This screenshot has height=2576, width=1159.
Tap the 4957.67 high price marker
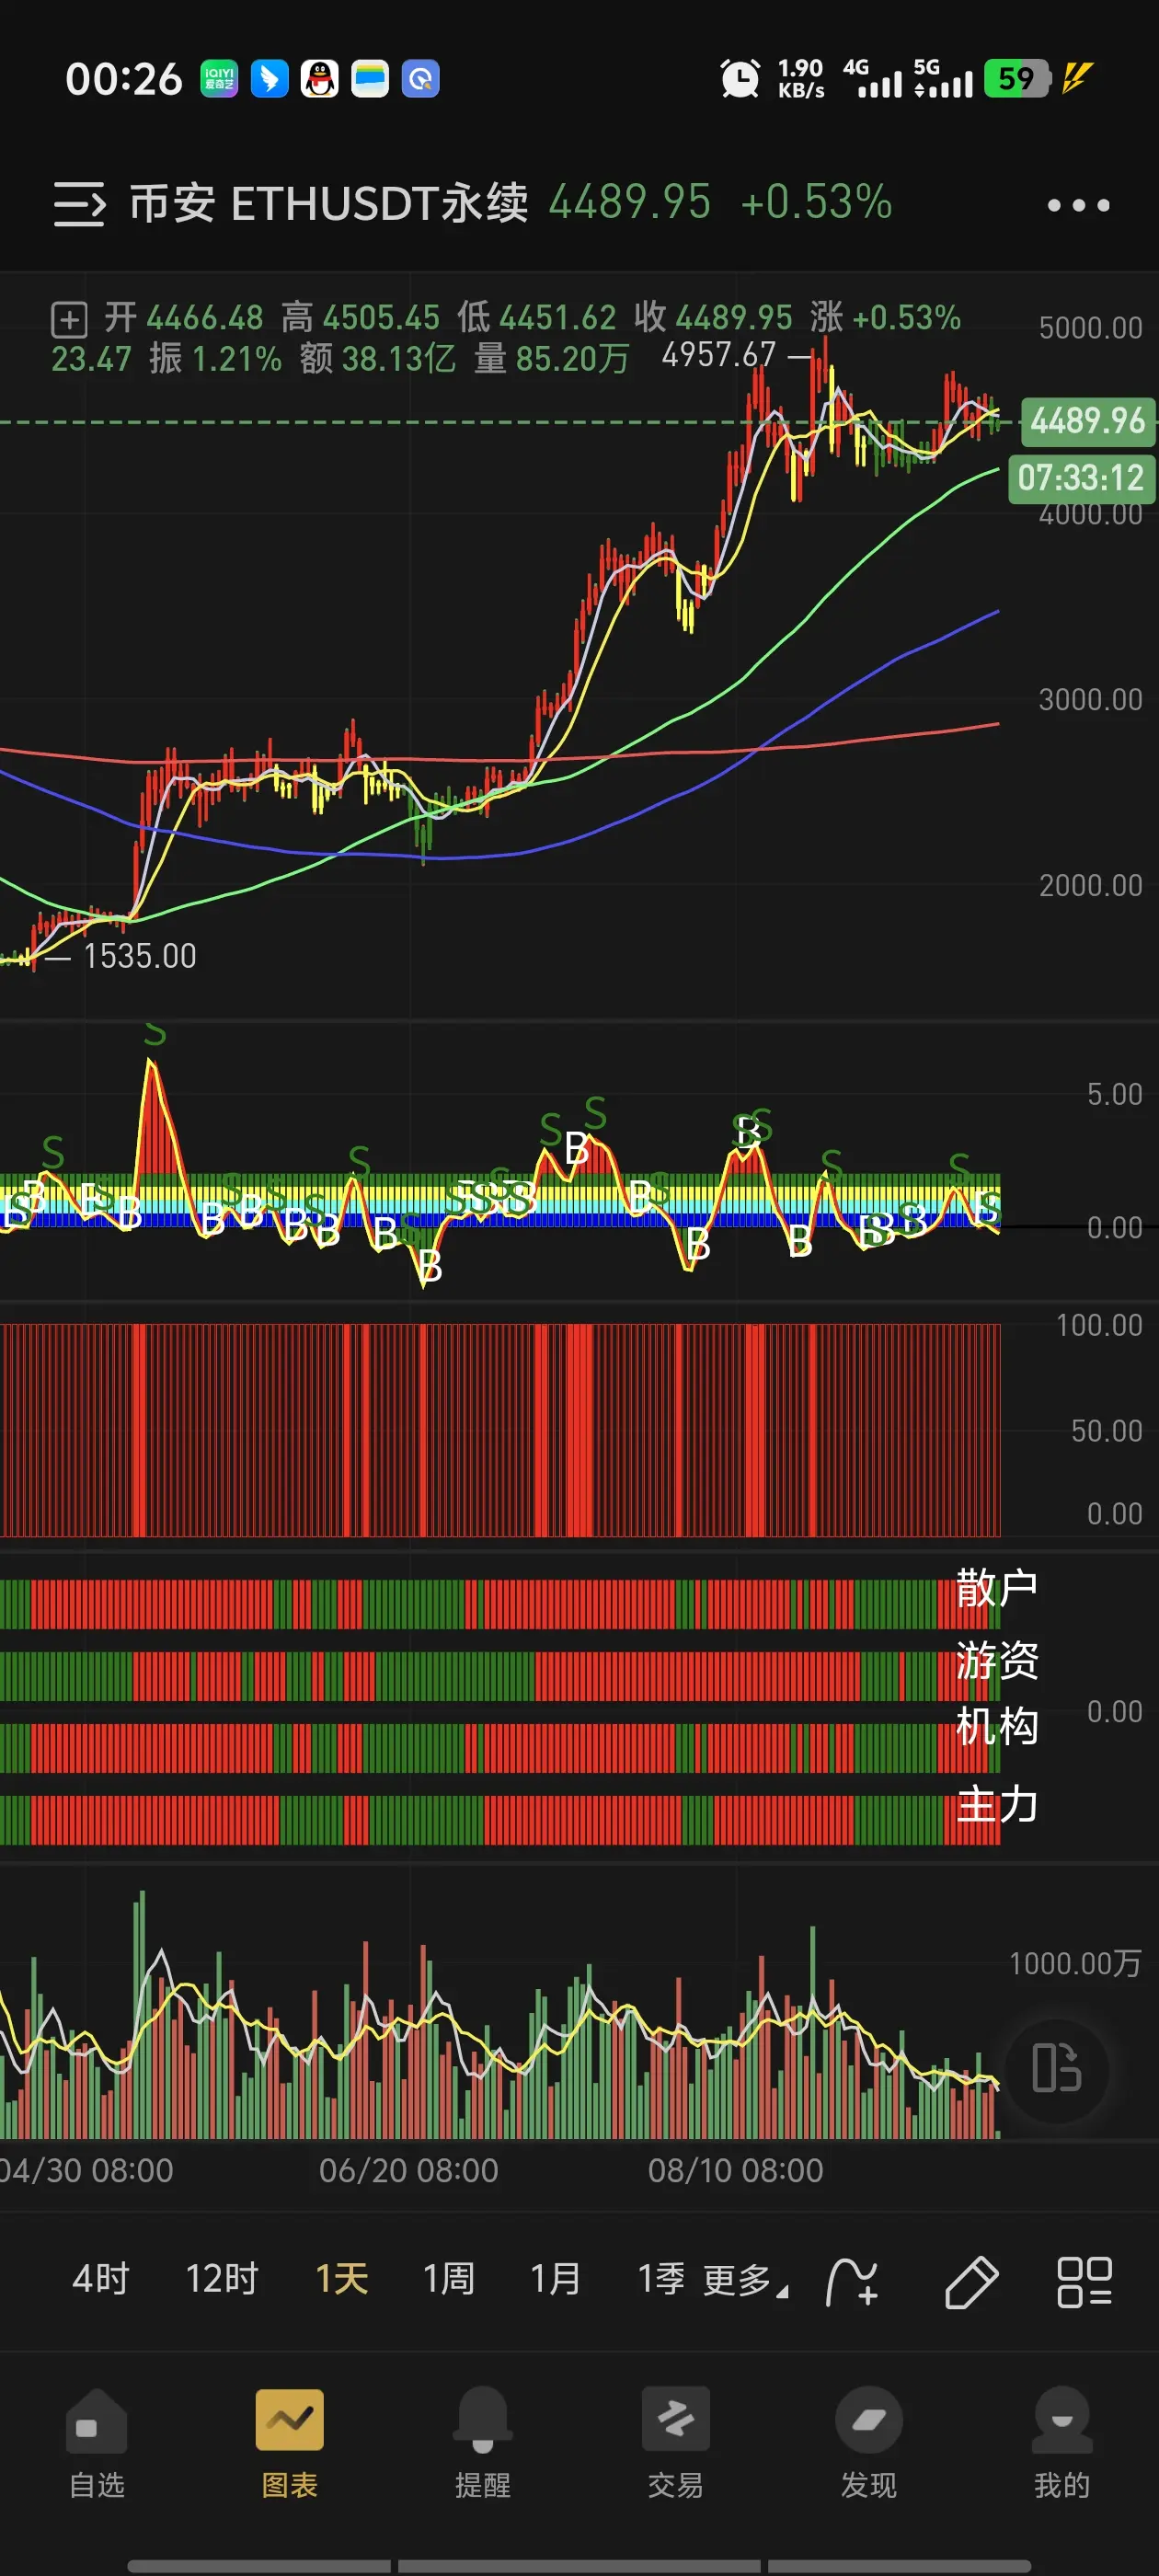coord(719,355)
